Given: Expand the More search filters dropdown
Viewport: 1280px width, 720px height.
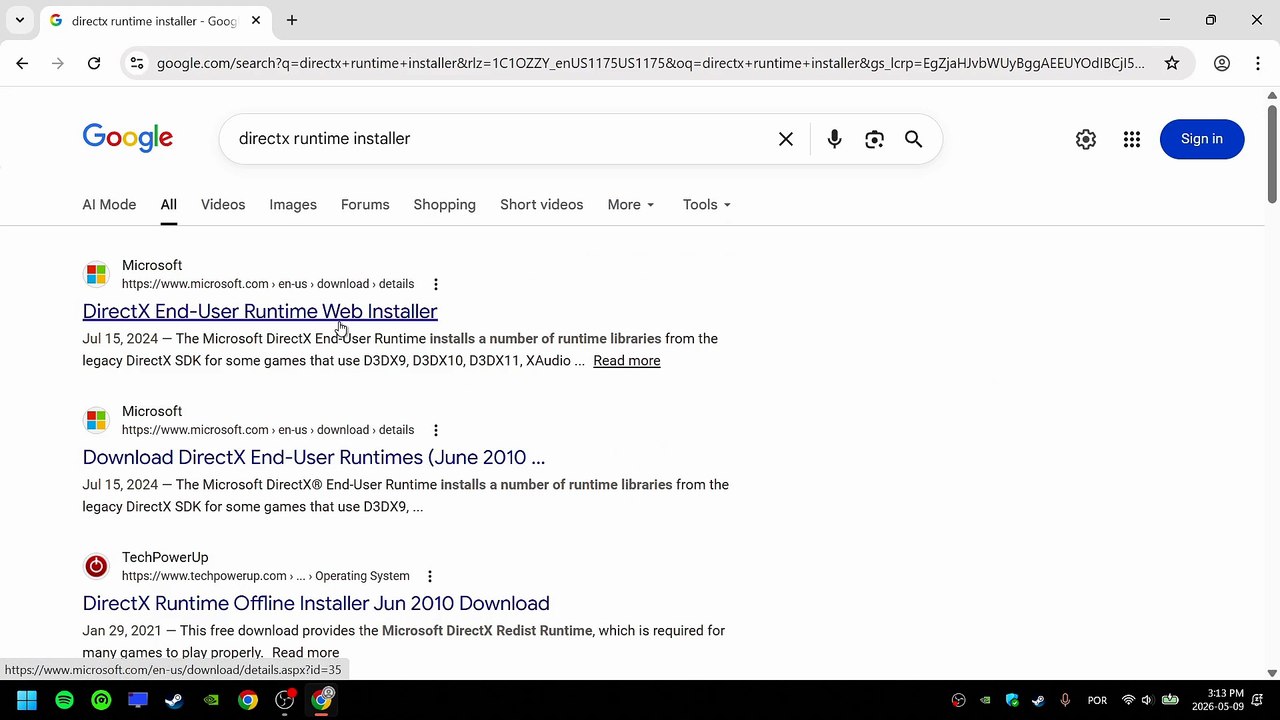Looking at the screenshot, I should click(x=631, y=205).
